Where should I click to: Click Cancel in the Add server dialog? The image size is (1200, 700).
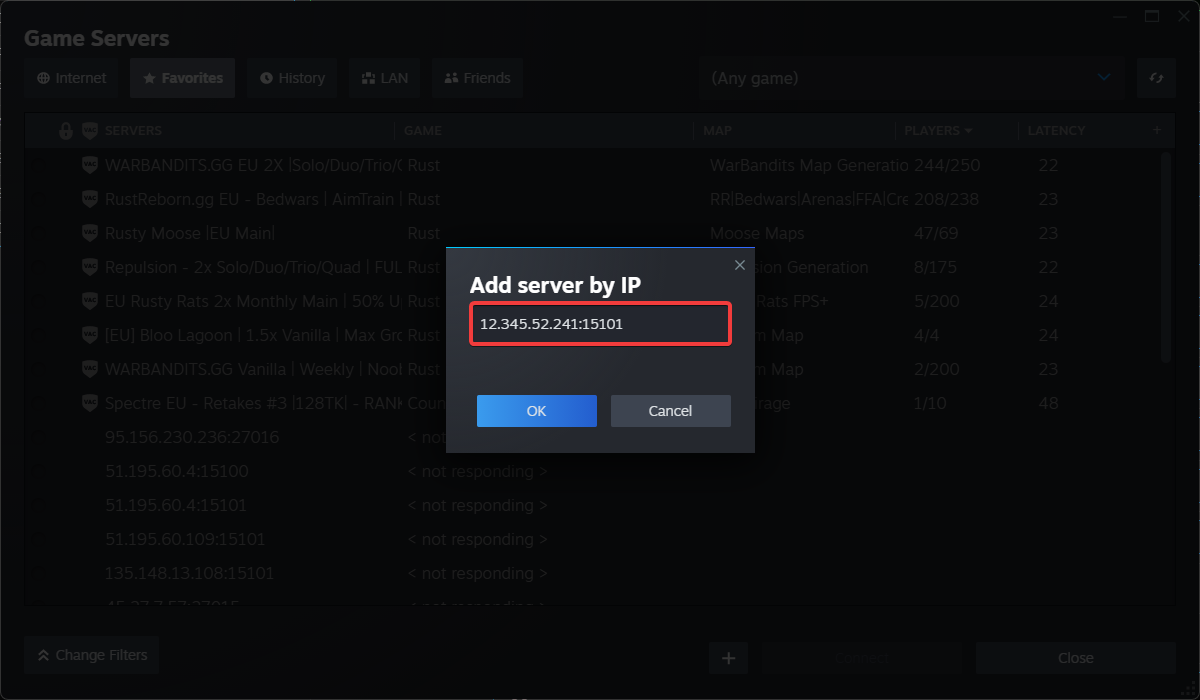670,410
